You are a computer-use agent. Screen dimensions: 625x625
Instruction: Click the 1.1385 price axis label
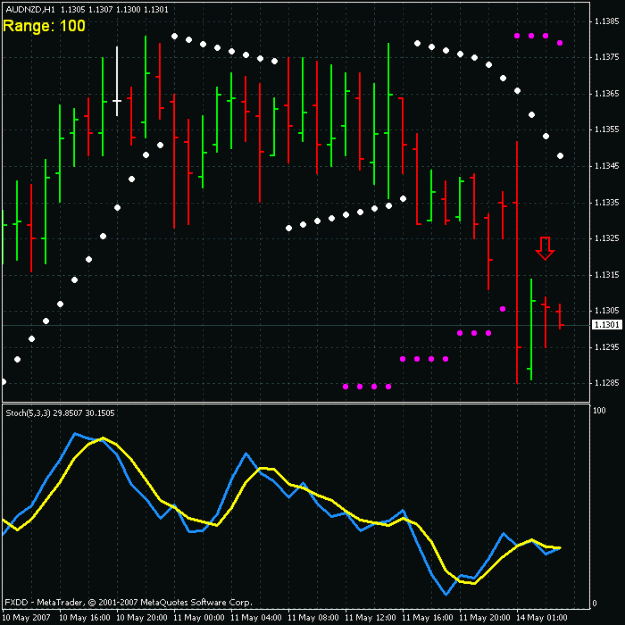607,21
